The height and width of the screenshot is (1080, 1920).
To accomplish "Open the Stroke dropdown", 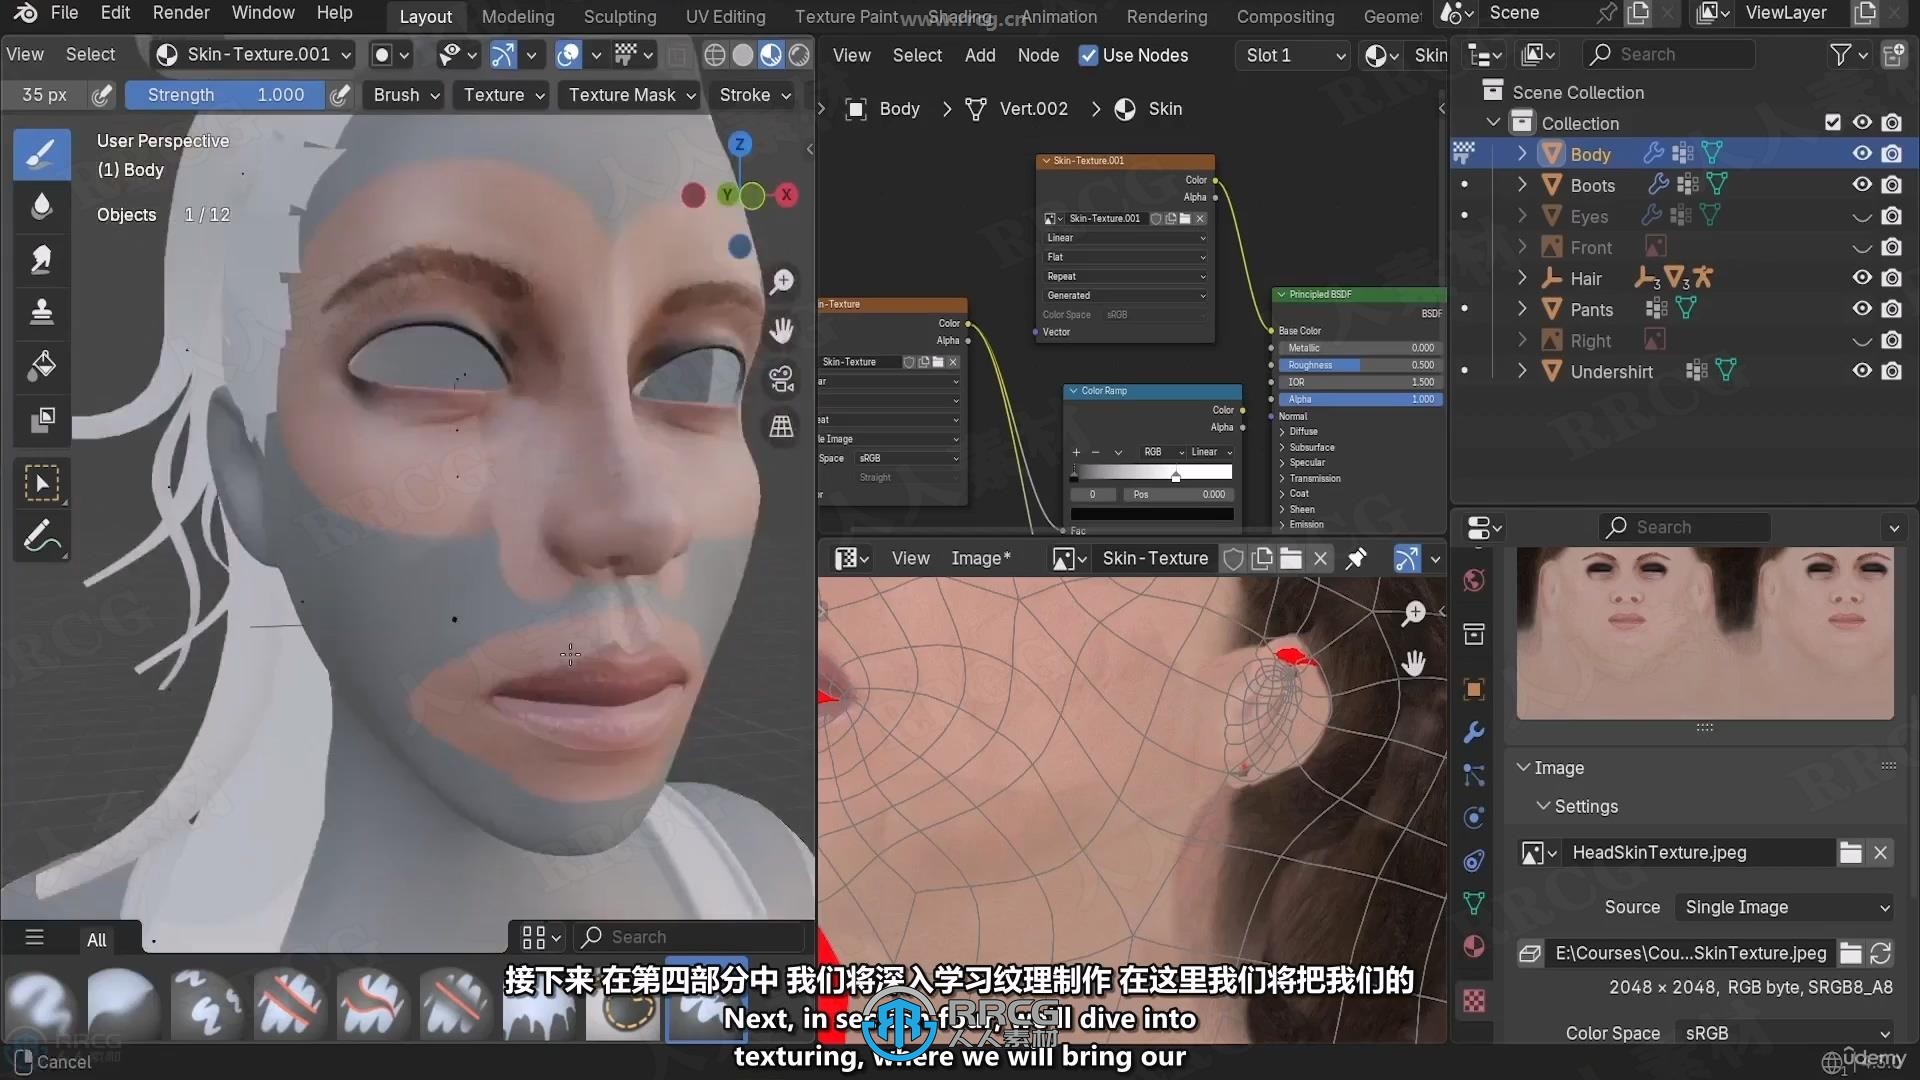I will 755,95.
